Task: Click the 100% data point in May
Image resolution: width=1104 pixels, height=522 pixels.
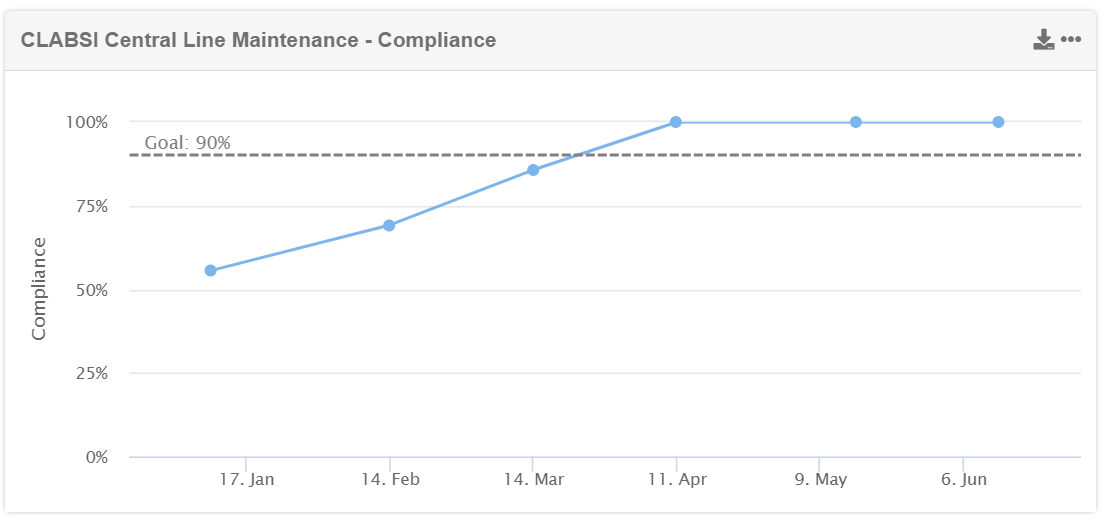Action: tap(856, 122)
